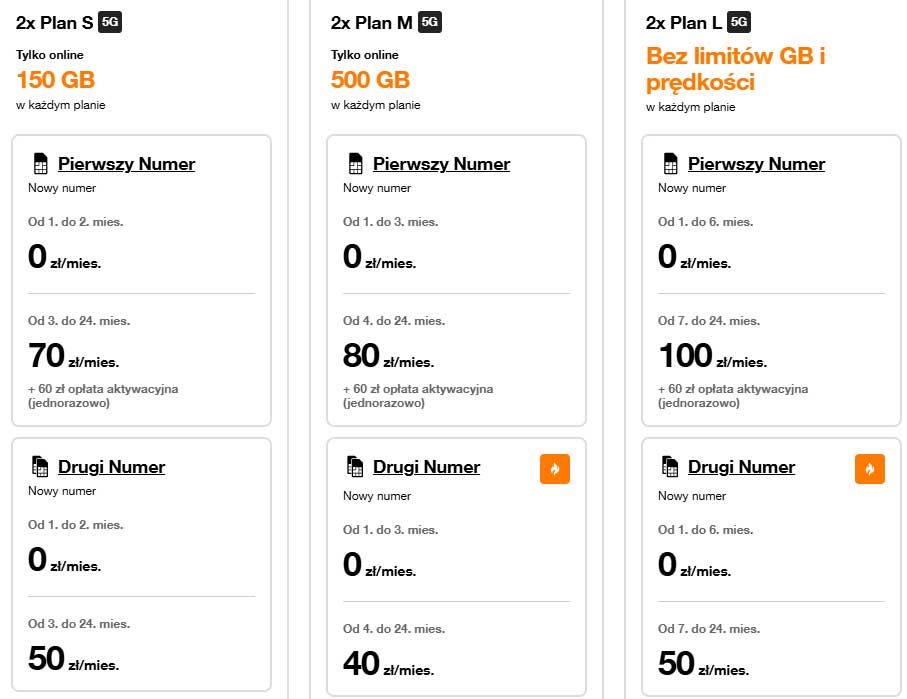Click the SIM card icon beside Drugi Numer in Plan L
The image size is (907, 699).
pos(670,465)
